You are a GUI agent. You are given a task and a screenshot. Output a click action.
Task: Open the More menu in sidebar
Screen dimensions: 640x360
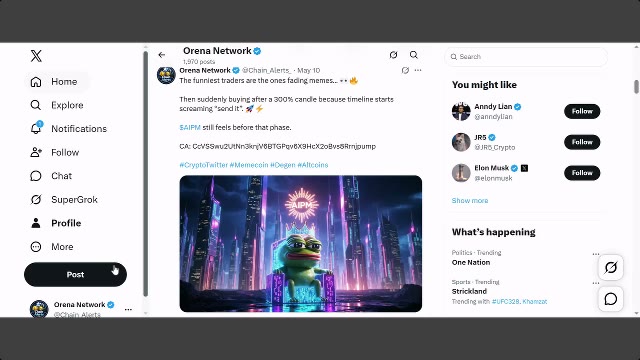(53, 247)
